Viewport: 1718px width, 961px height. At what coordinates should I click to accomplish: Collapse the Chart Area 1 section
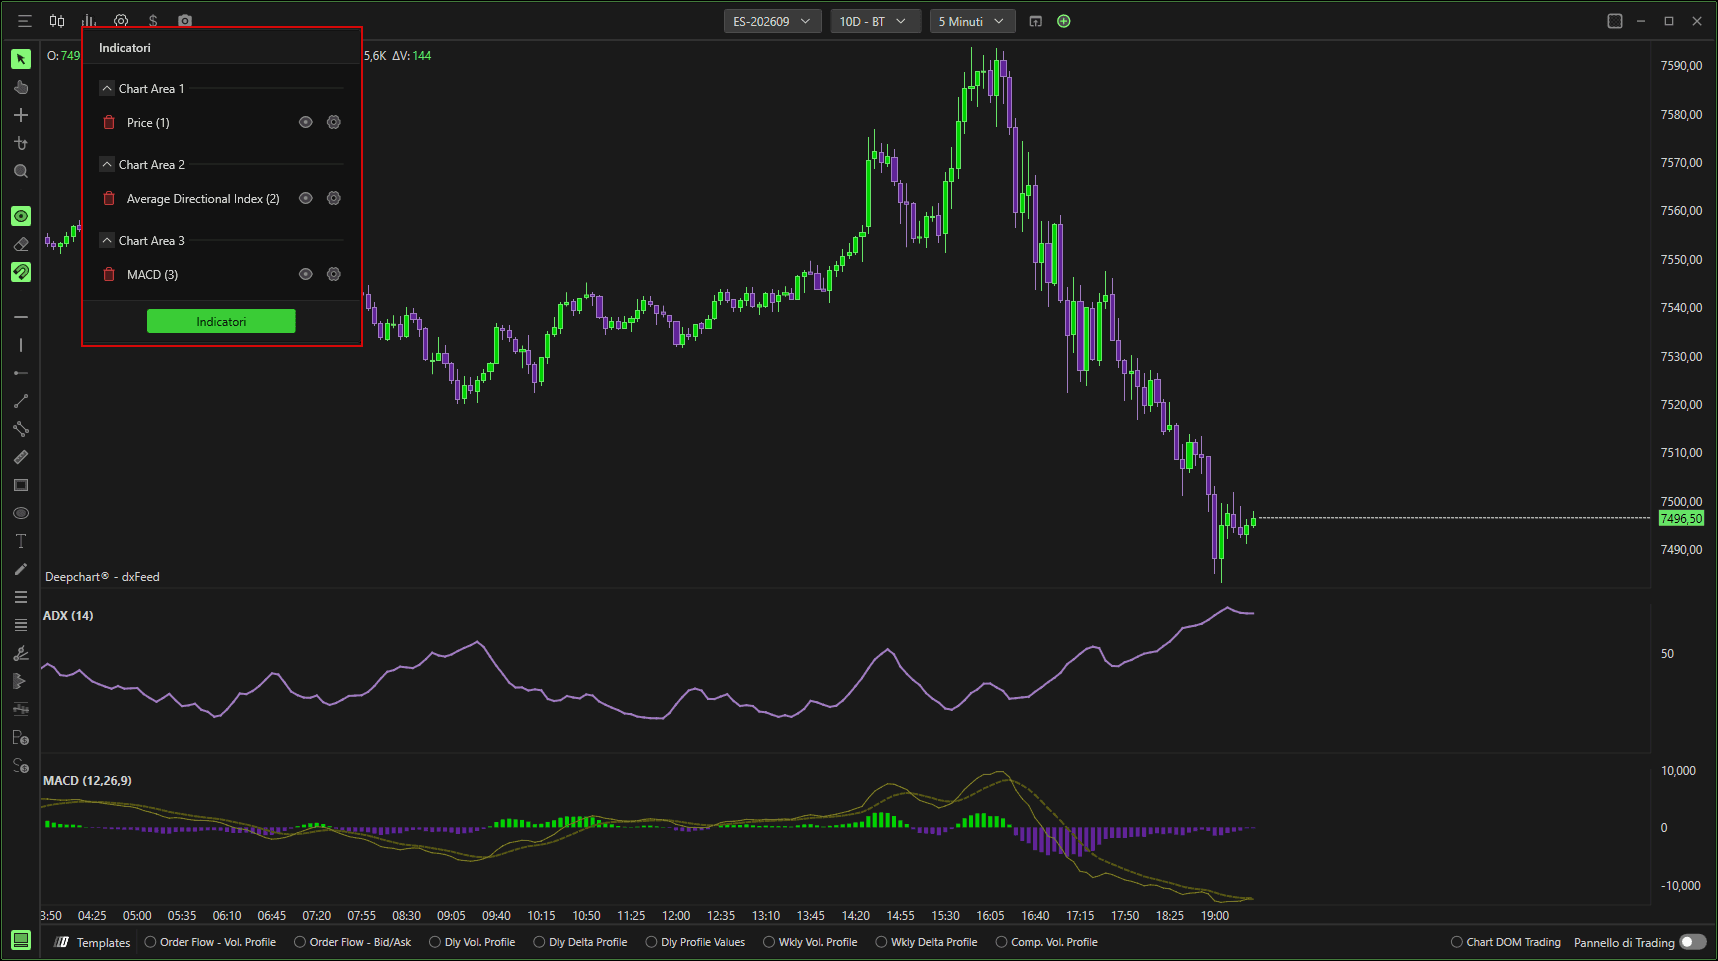107,88
